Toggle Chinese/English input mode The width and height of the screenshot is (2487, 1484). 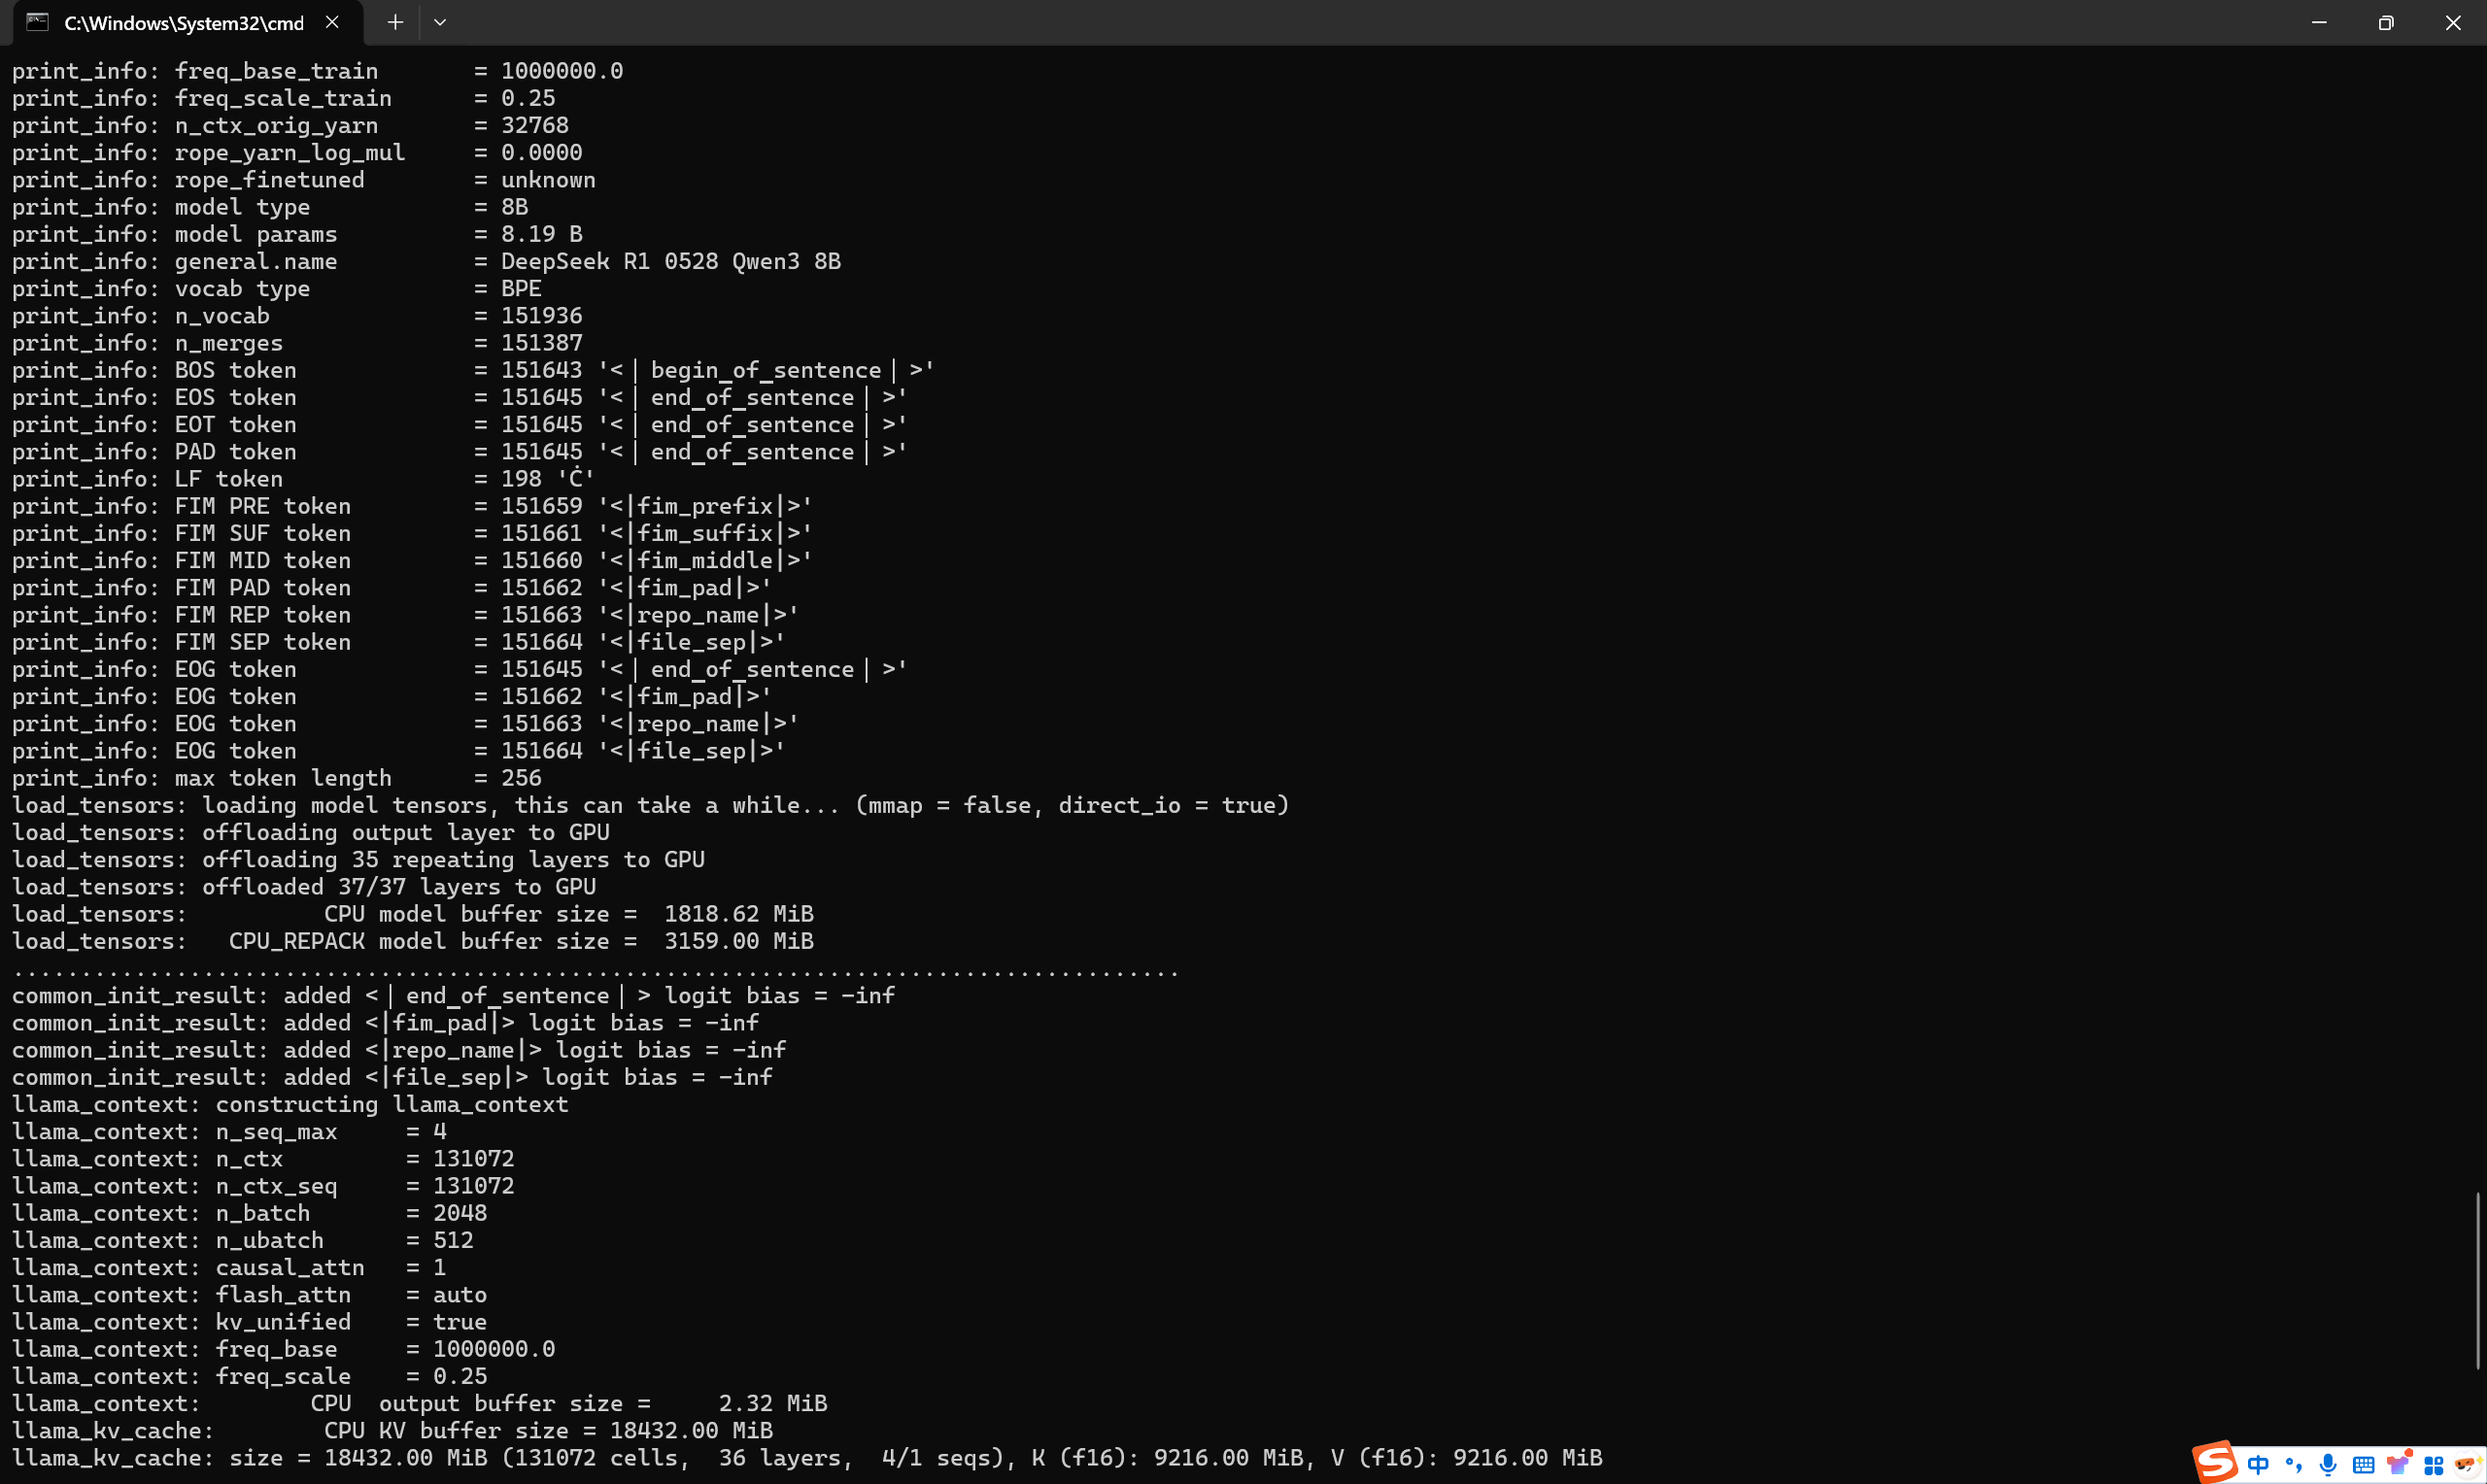(x=2259, y=1466)
